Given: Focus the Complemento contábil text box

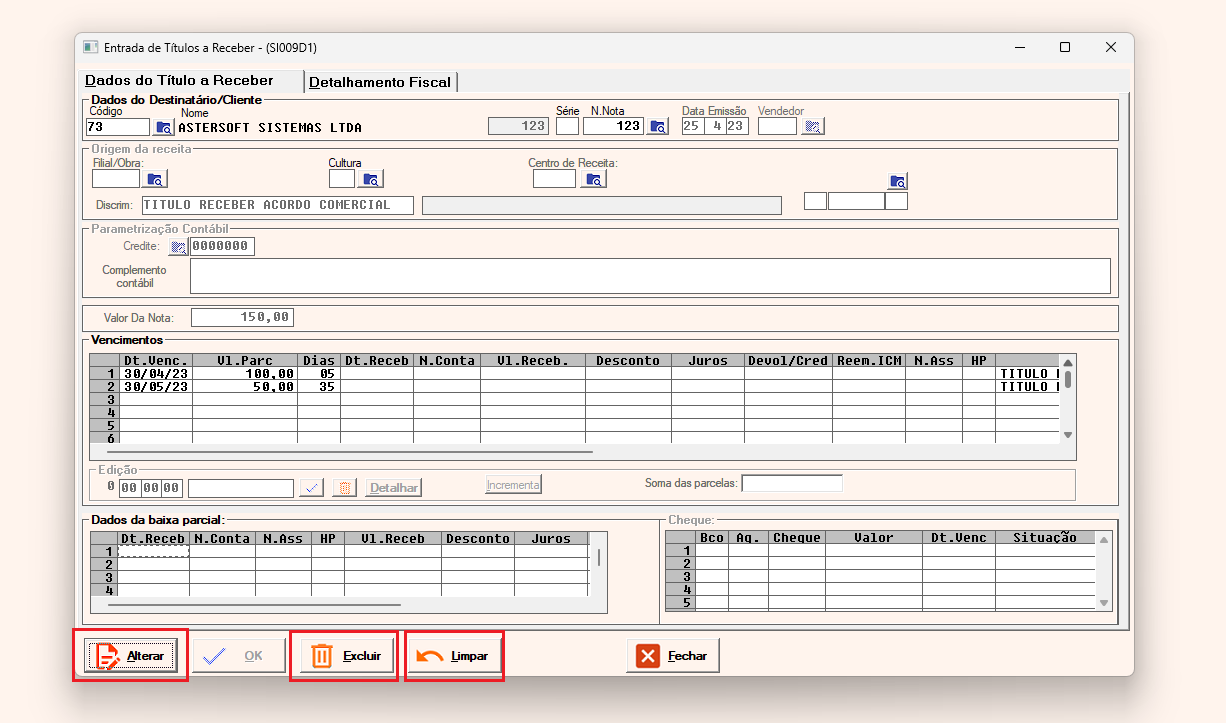Looking at the screenshot, I should click(x=650, y=276).
